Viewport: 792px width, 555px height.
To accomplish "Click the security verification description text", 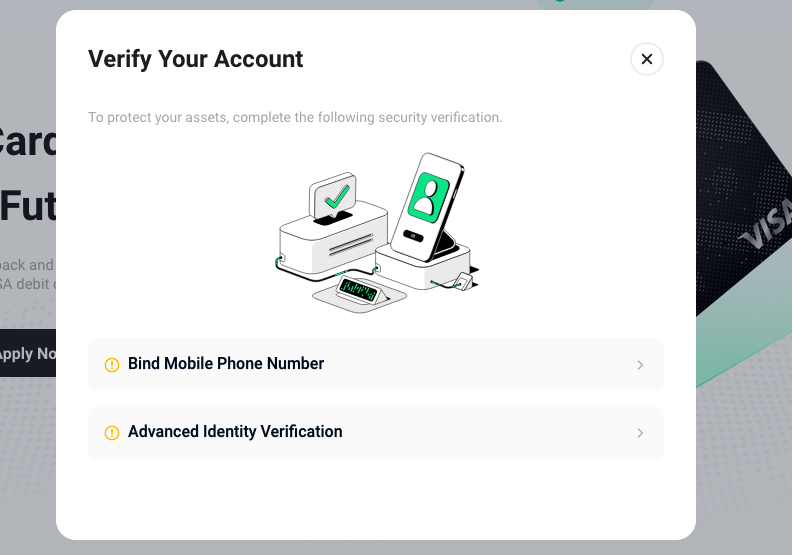I will pyautogui.click(x=295, y=117).
